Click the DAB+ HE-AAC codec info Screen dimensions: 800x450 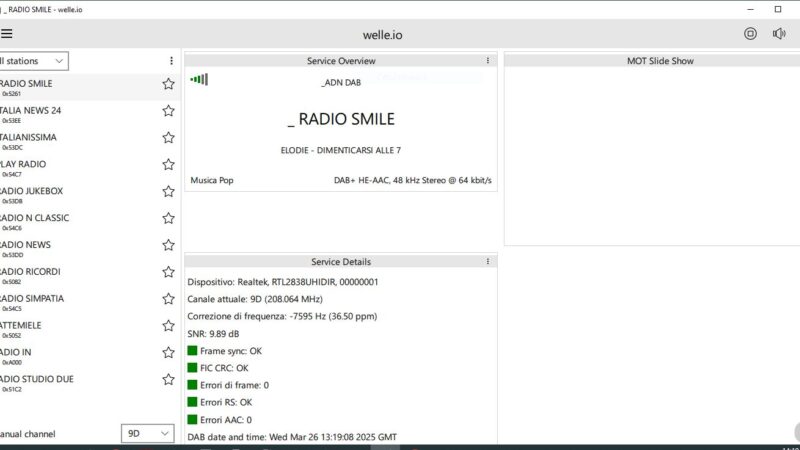click(x=413, y=180)
